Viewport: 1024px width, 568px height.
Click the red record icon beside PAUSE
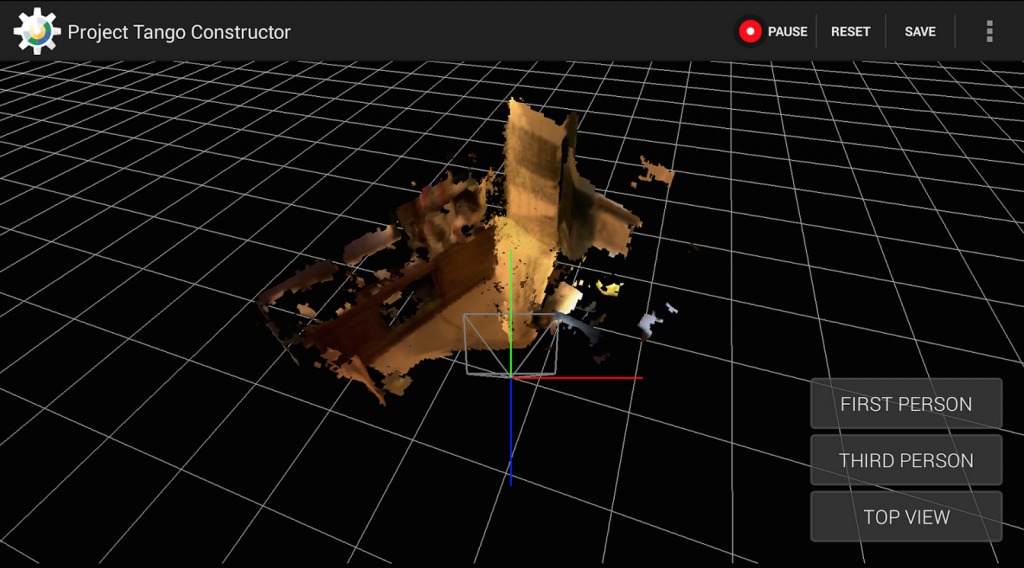(750, 31)
